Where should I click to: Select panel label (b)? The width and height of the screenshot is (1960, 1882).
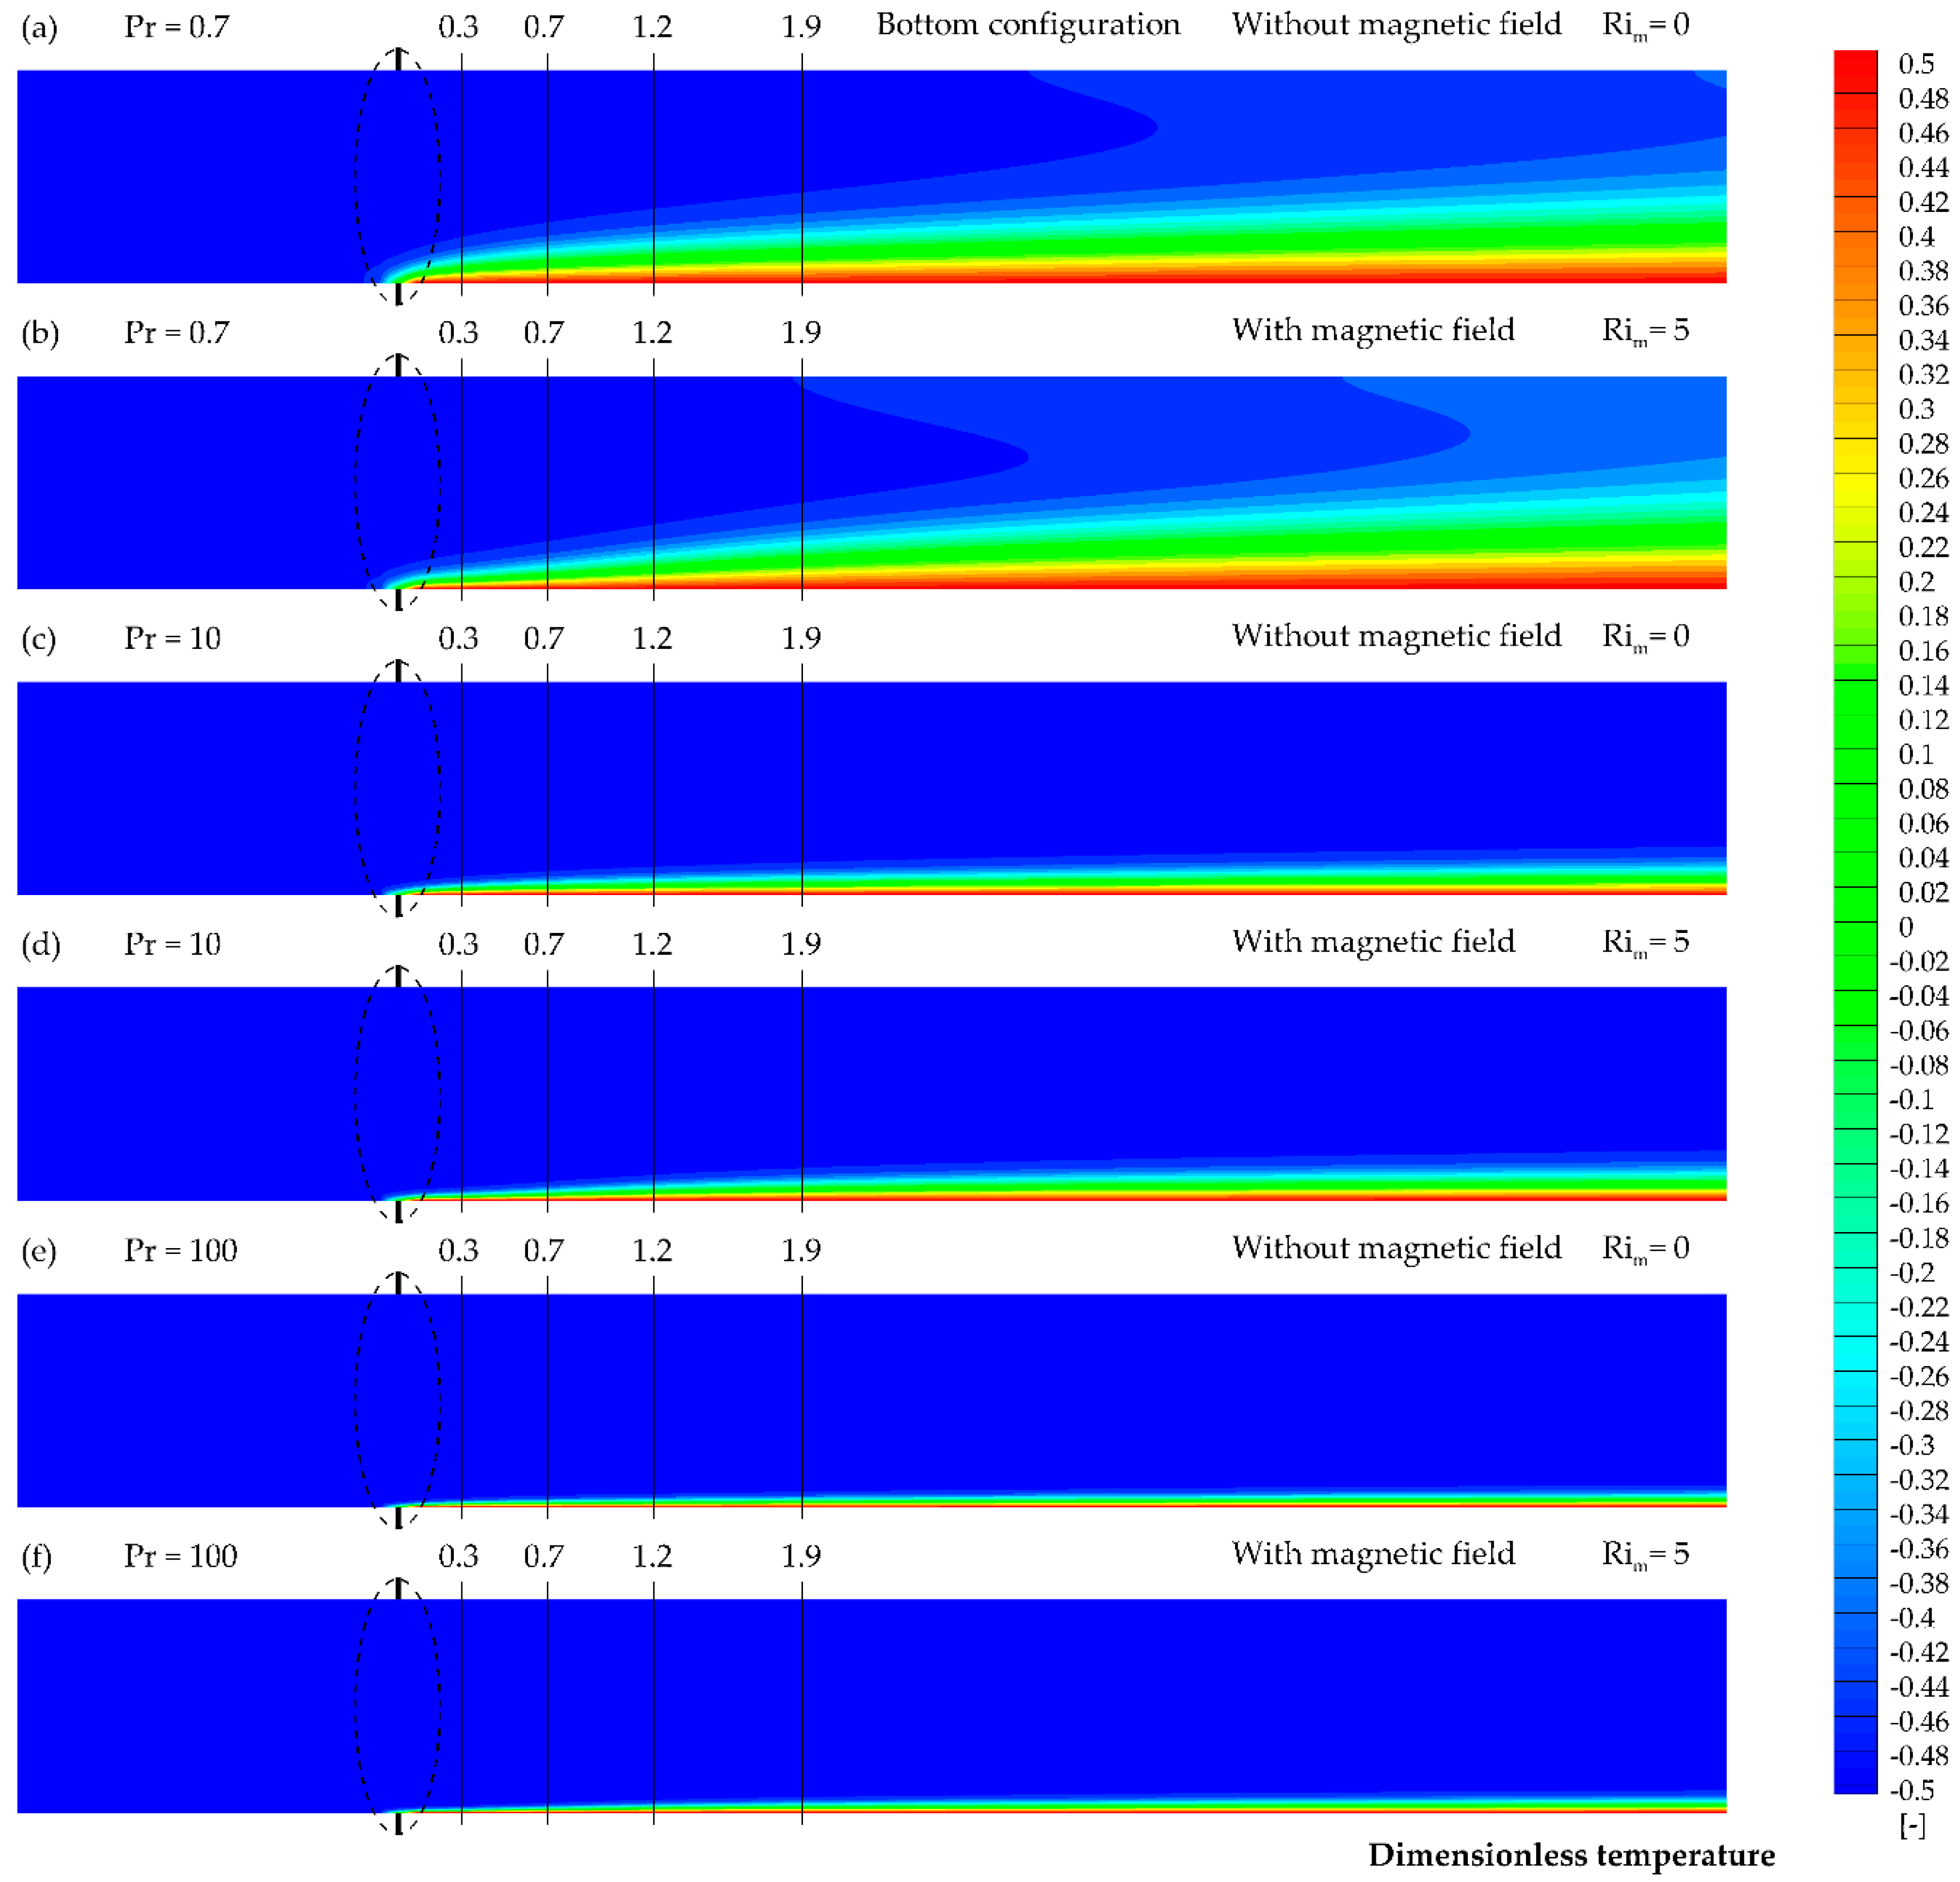(x=41, y=333)
